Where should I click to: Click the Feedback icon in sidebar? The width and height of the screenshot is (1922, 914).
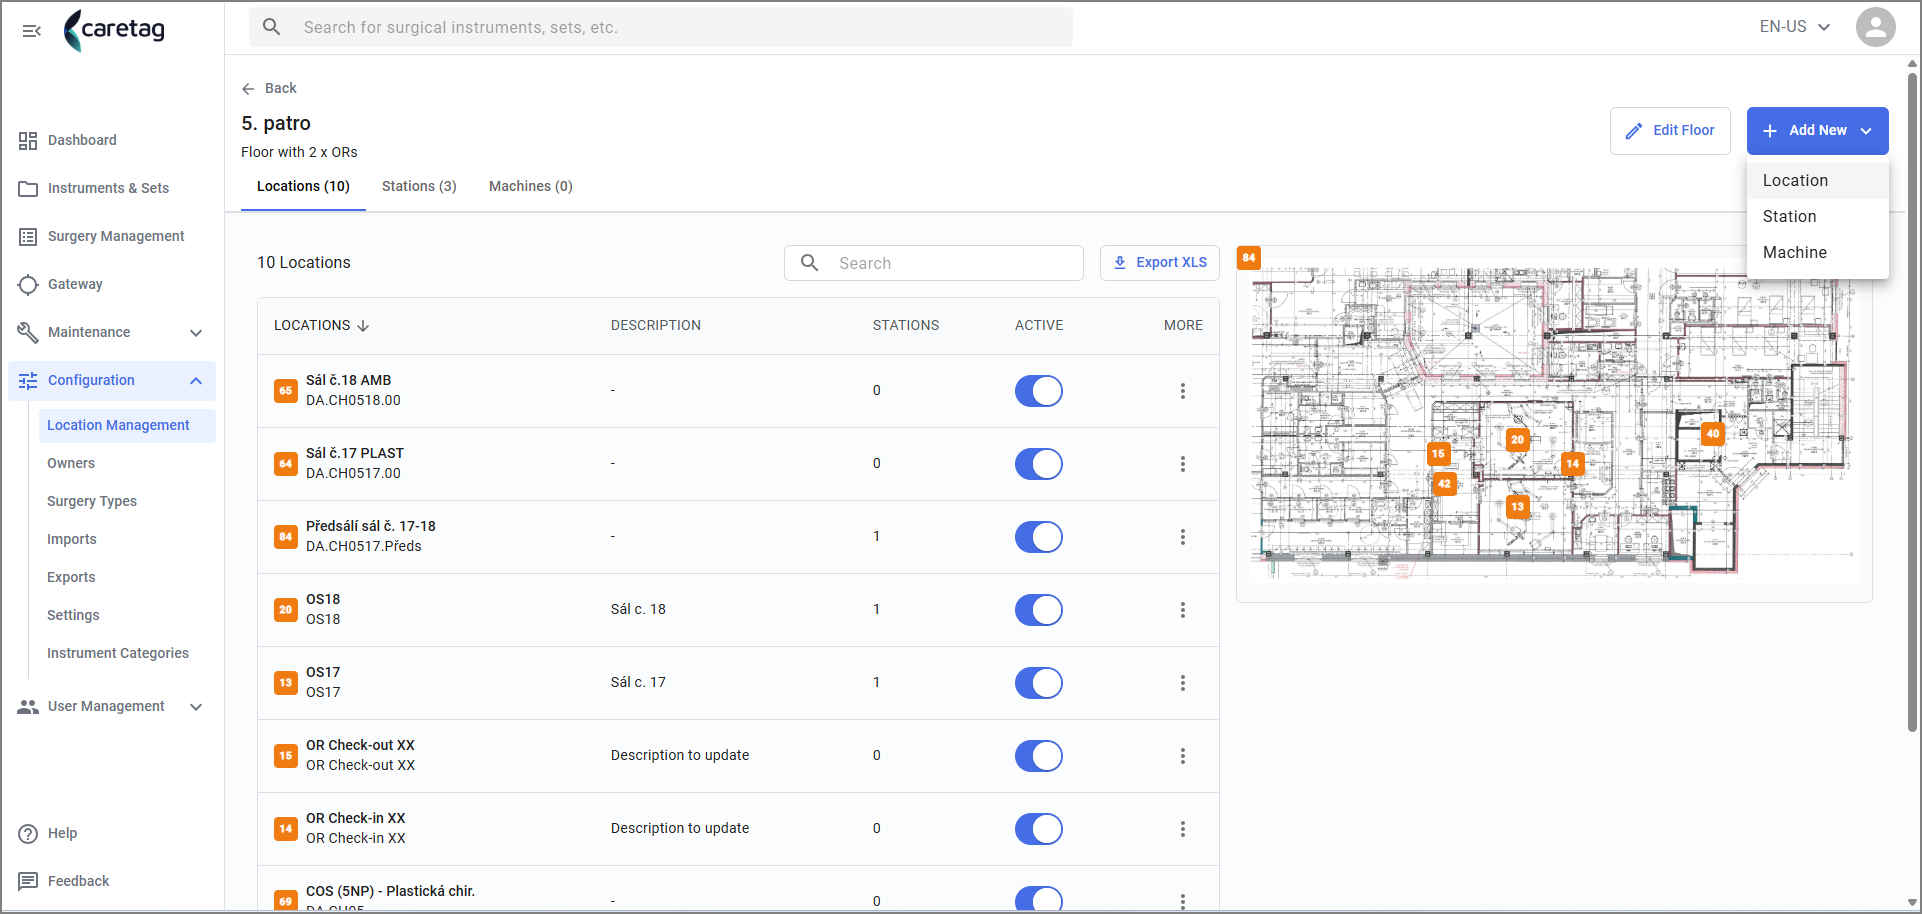tap(28, 881)
